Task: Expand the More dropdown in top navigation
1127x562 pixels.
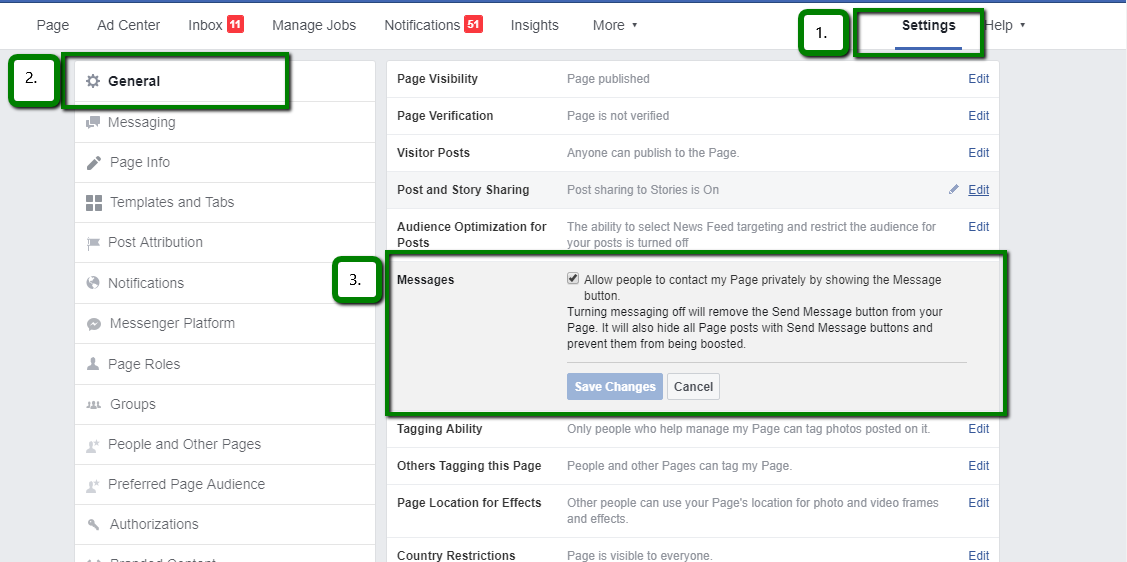Action: 615,25
